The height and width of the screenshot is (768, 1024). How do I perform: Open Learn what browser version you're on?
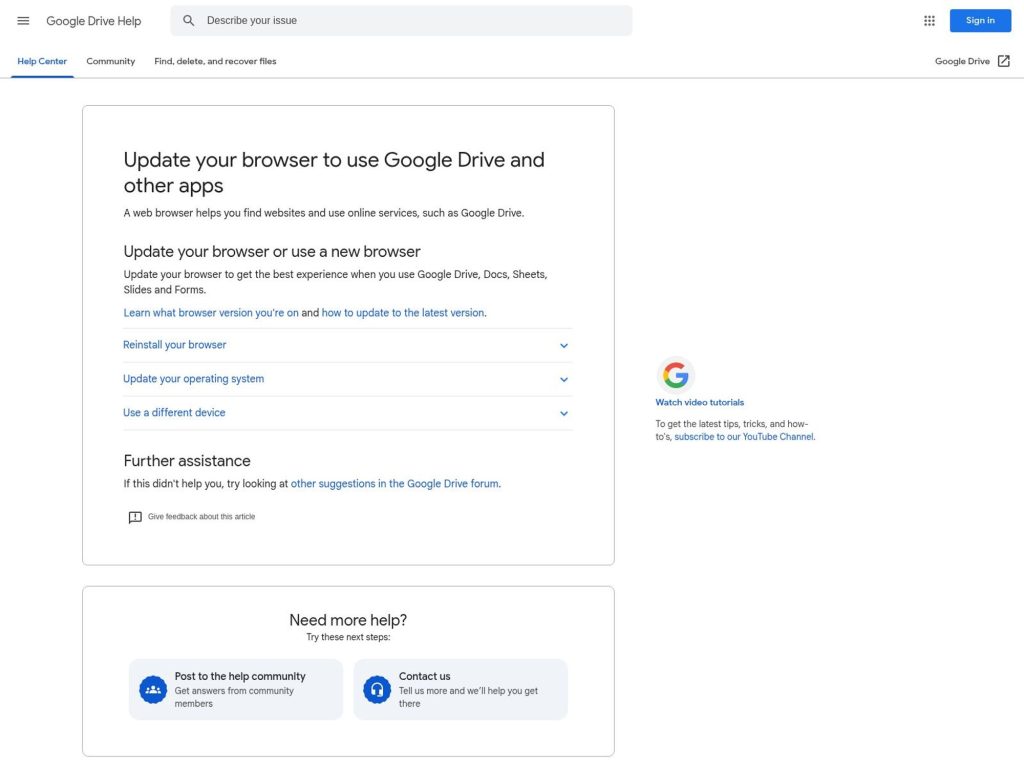click(x=211, y=313)
